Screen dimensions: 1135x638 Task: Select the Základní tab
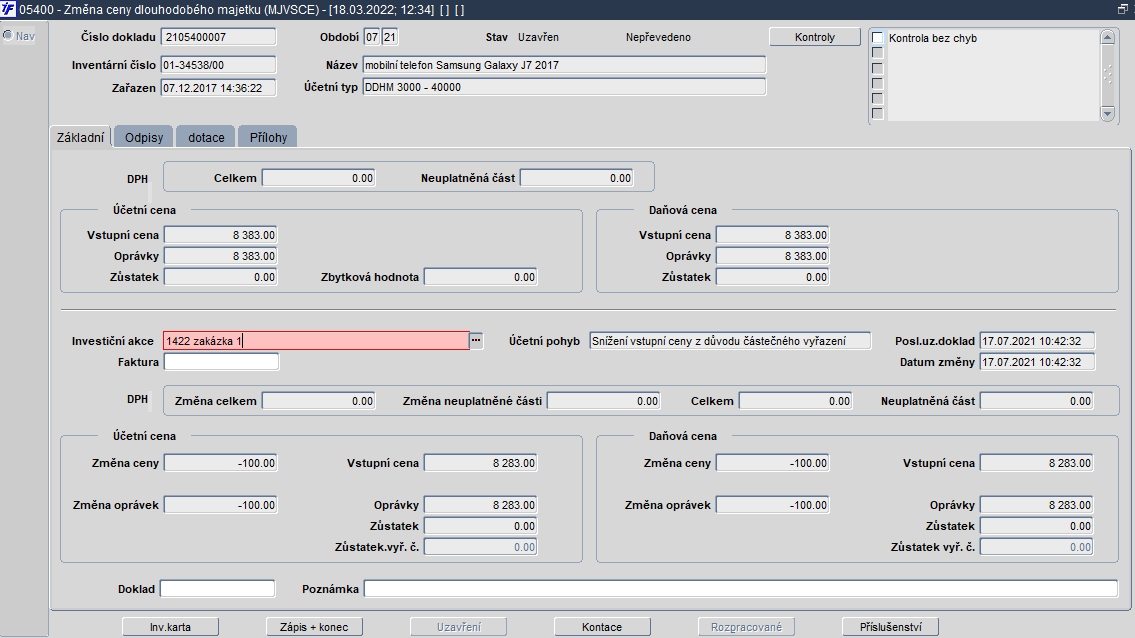tap(80, 137)
